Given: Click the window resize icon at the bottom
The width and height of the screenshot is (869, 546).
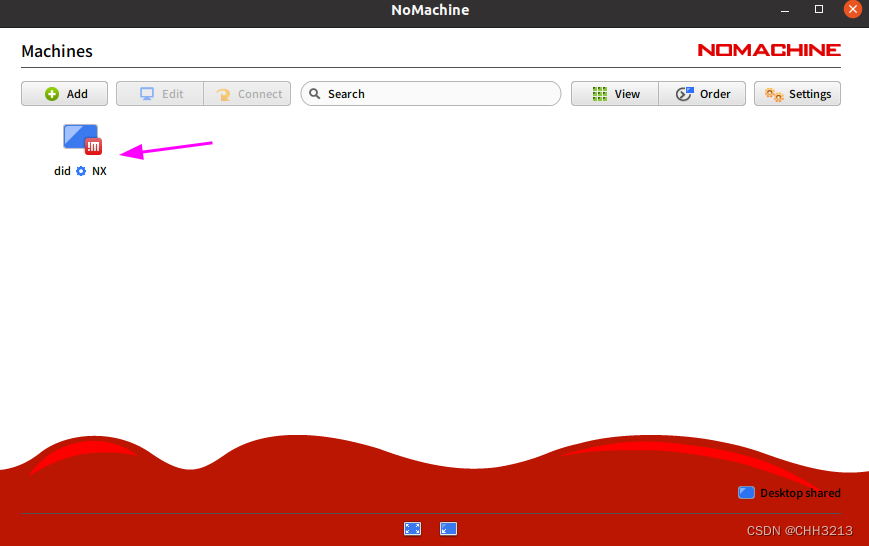Looking at the screenshot, I should tap(448, 529).
